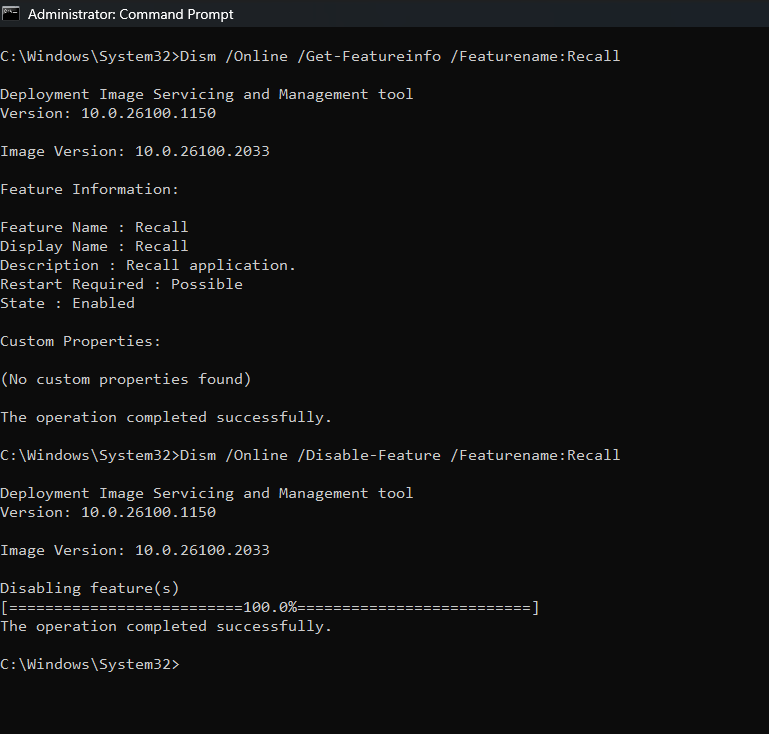Click /Featurename:Recall in the Disable-Feature command
Screen dimensions: 769x734
click(x=535, y=455)
